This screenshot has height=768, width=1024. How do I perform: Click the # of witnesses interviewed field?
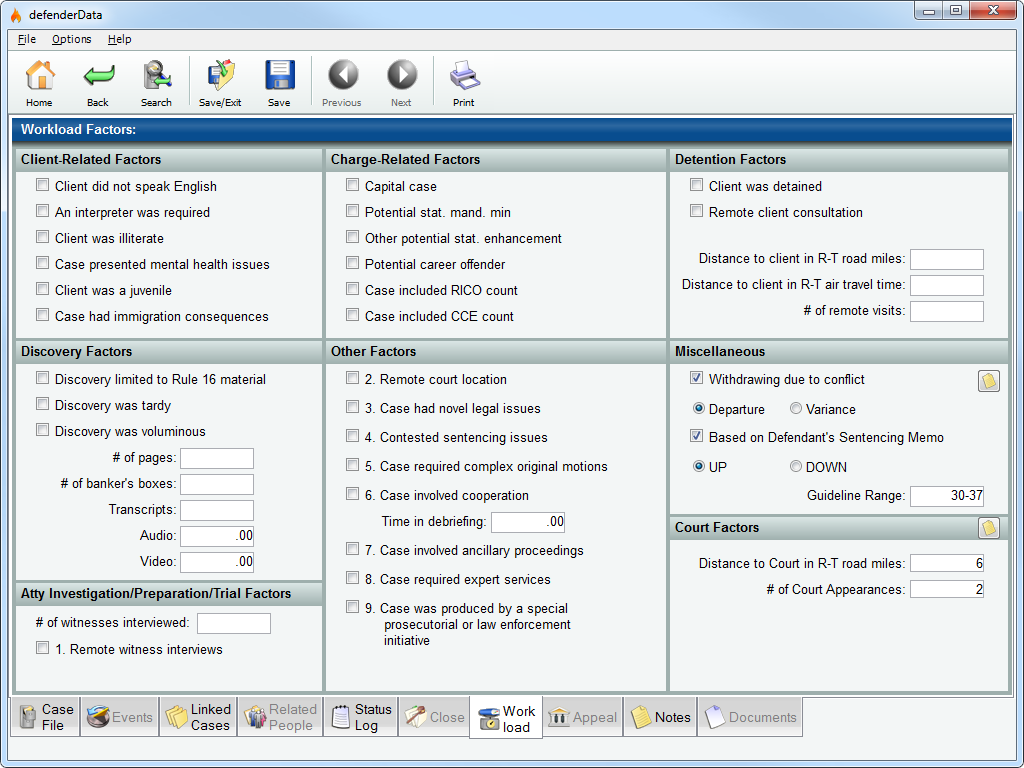[234, 624]
